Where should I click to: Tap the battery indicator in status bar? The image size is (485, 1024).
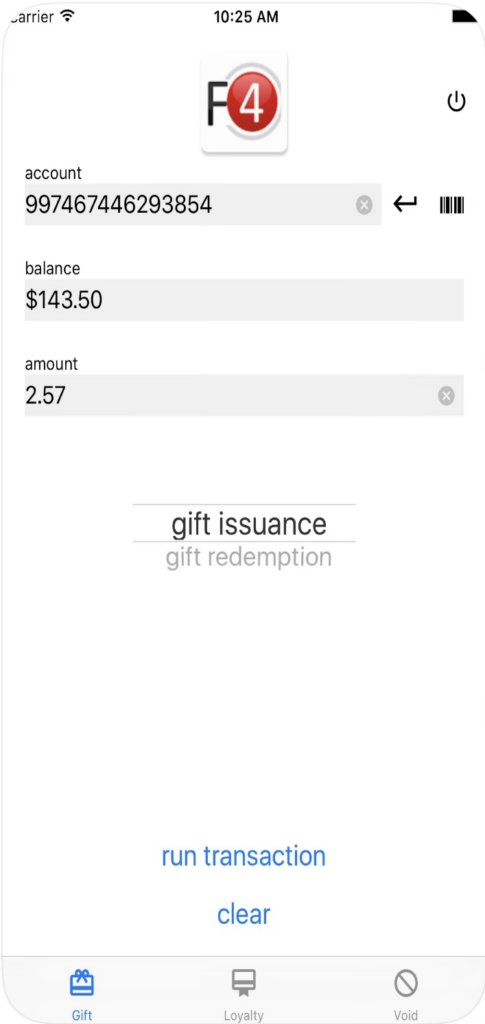pyautogui.click(x=464, y=16)
